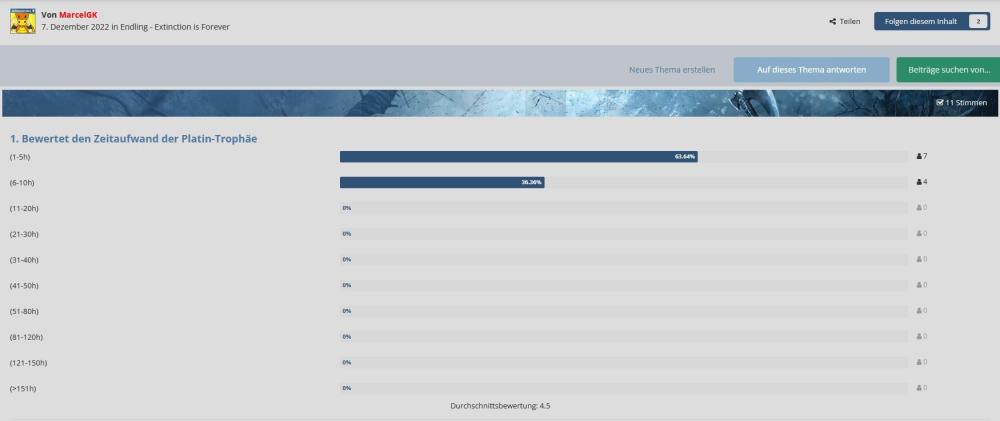Click the voter icon for the (21-30h) row
This screenshot has width=1000, height=421.
[x=919, y=234]
